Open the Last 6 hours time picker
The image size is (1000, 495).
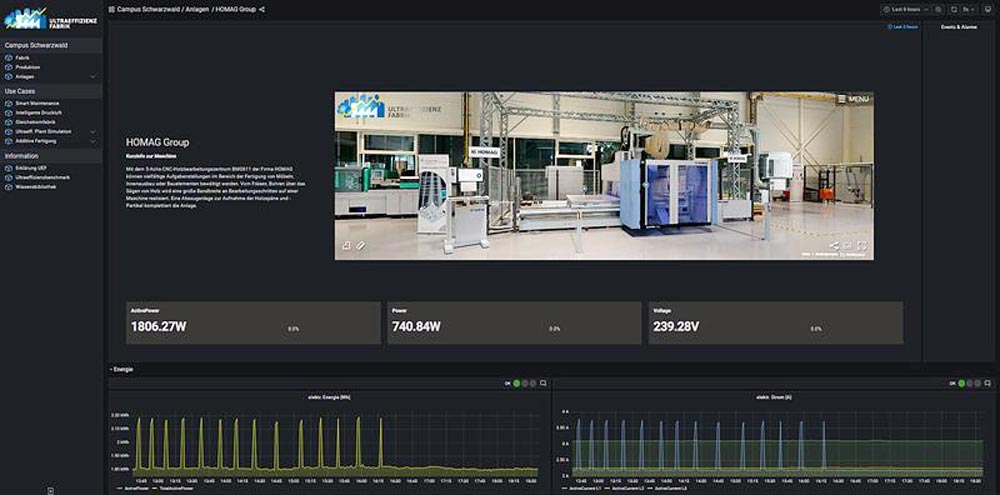pos(905,9)
